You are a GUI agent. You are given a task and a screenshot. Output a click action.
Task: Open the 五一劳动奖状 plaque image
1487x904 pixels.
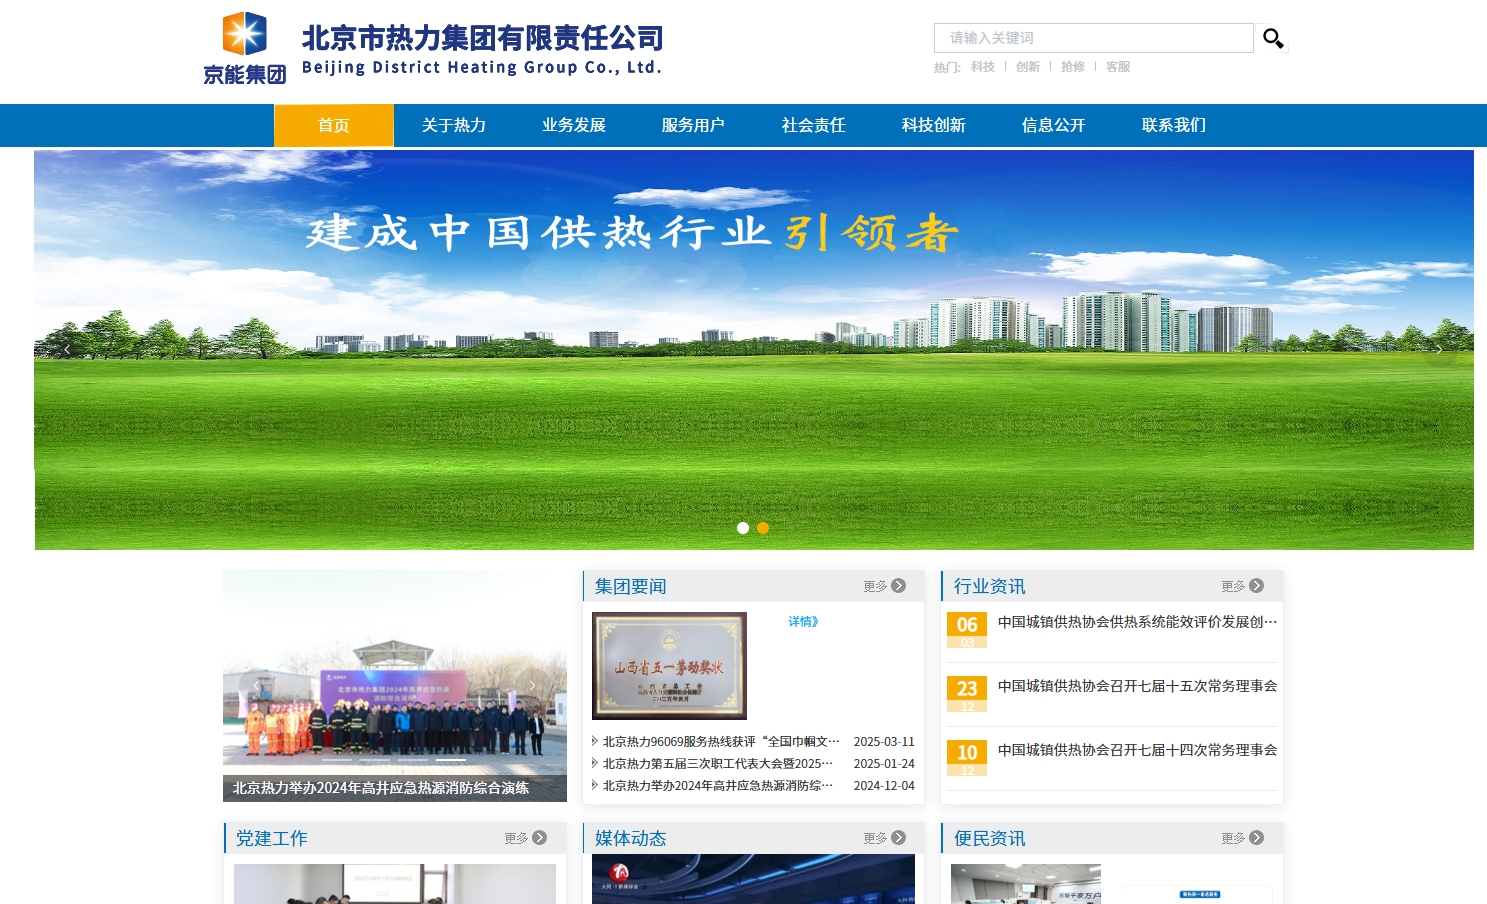pyautogui.click(x=669, y=666)
